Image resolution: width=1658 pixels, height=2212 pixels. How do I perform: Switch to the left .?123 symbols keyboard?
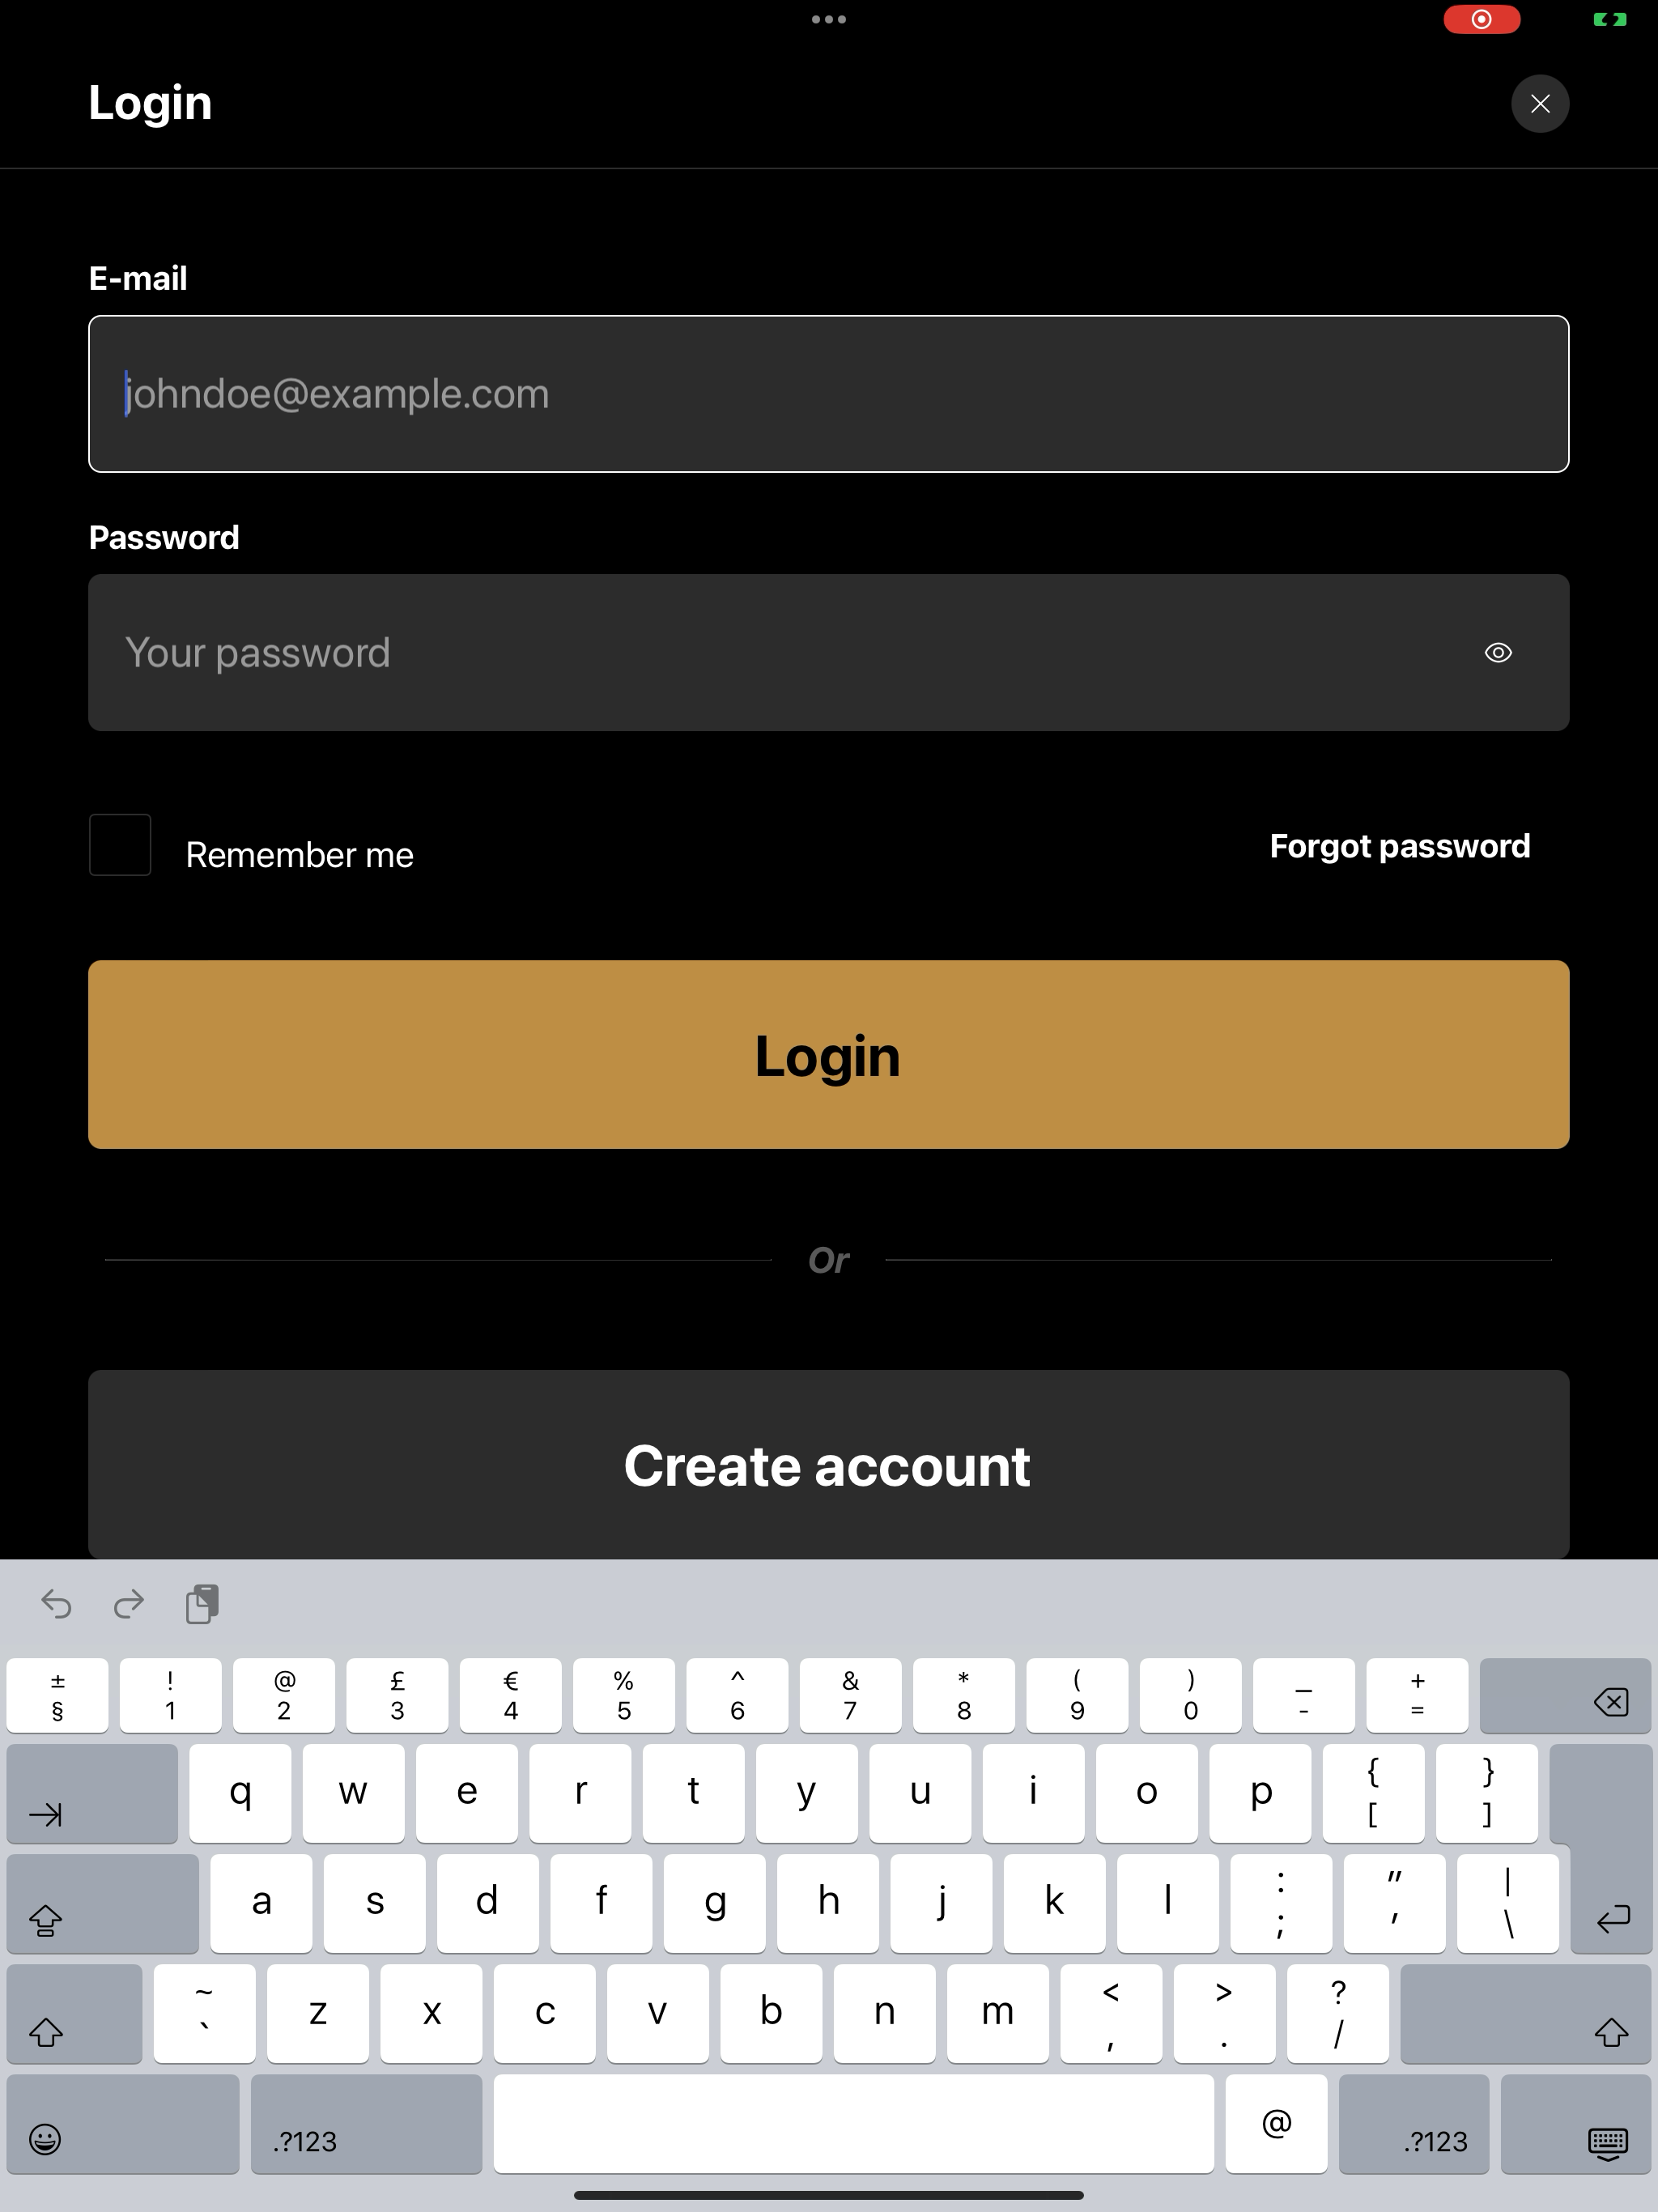(x=366, y=2124)
